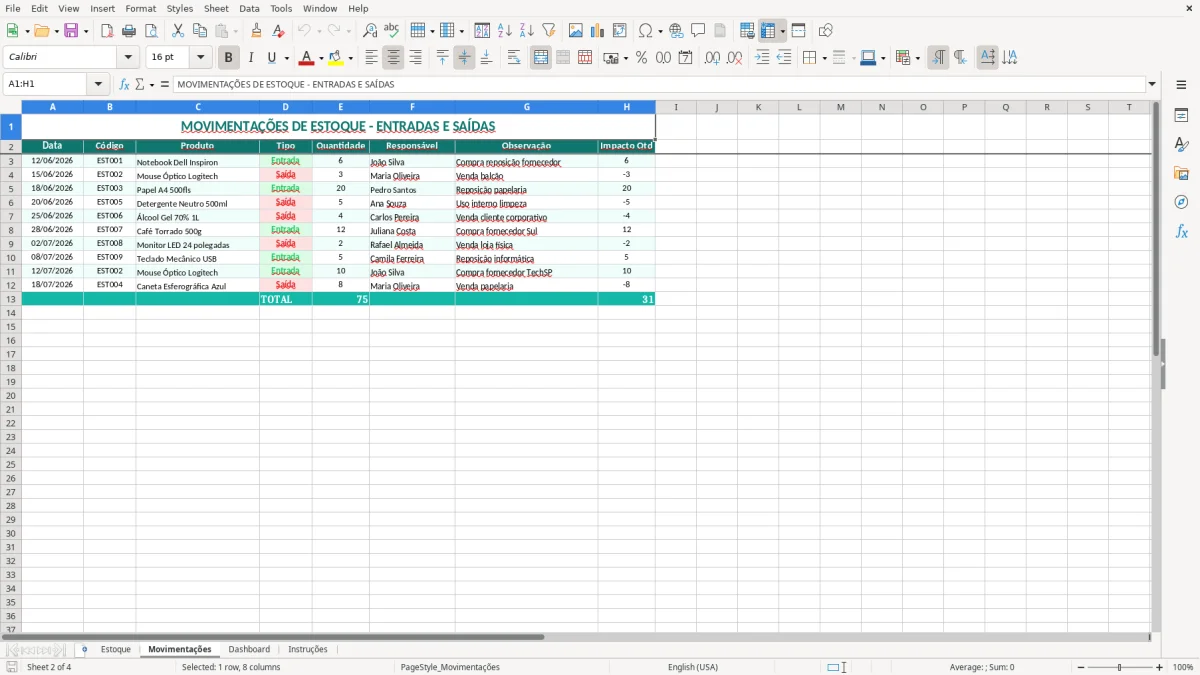Screen dimensions: 1200x675
Task: Toggle Bold formatting
Action: 229,58
